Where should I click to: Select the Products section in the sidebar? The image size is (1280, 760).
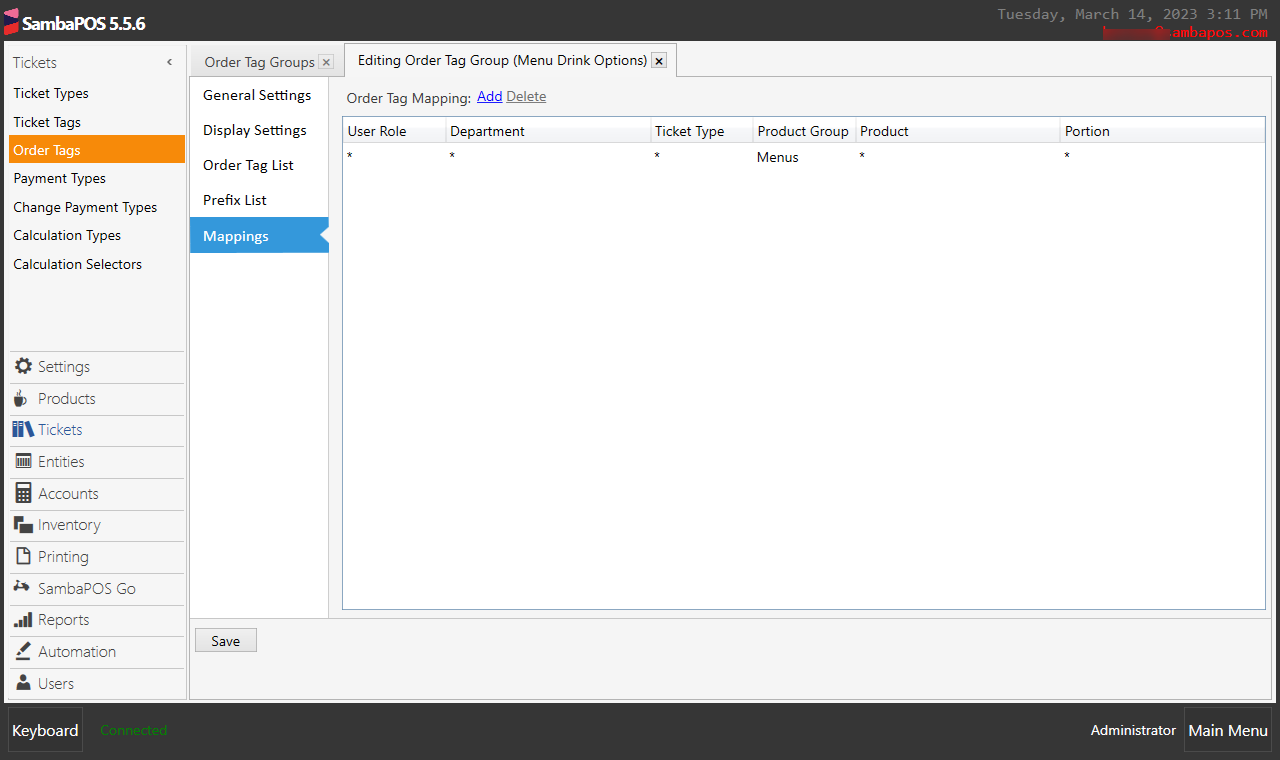(66, 398)
